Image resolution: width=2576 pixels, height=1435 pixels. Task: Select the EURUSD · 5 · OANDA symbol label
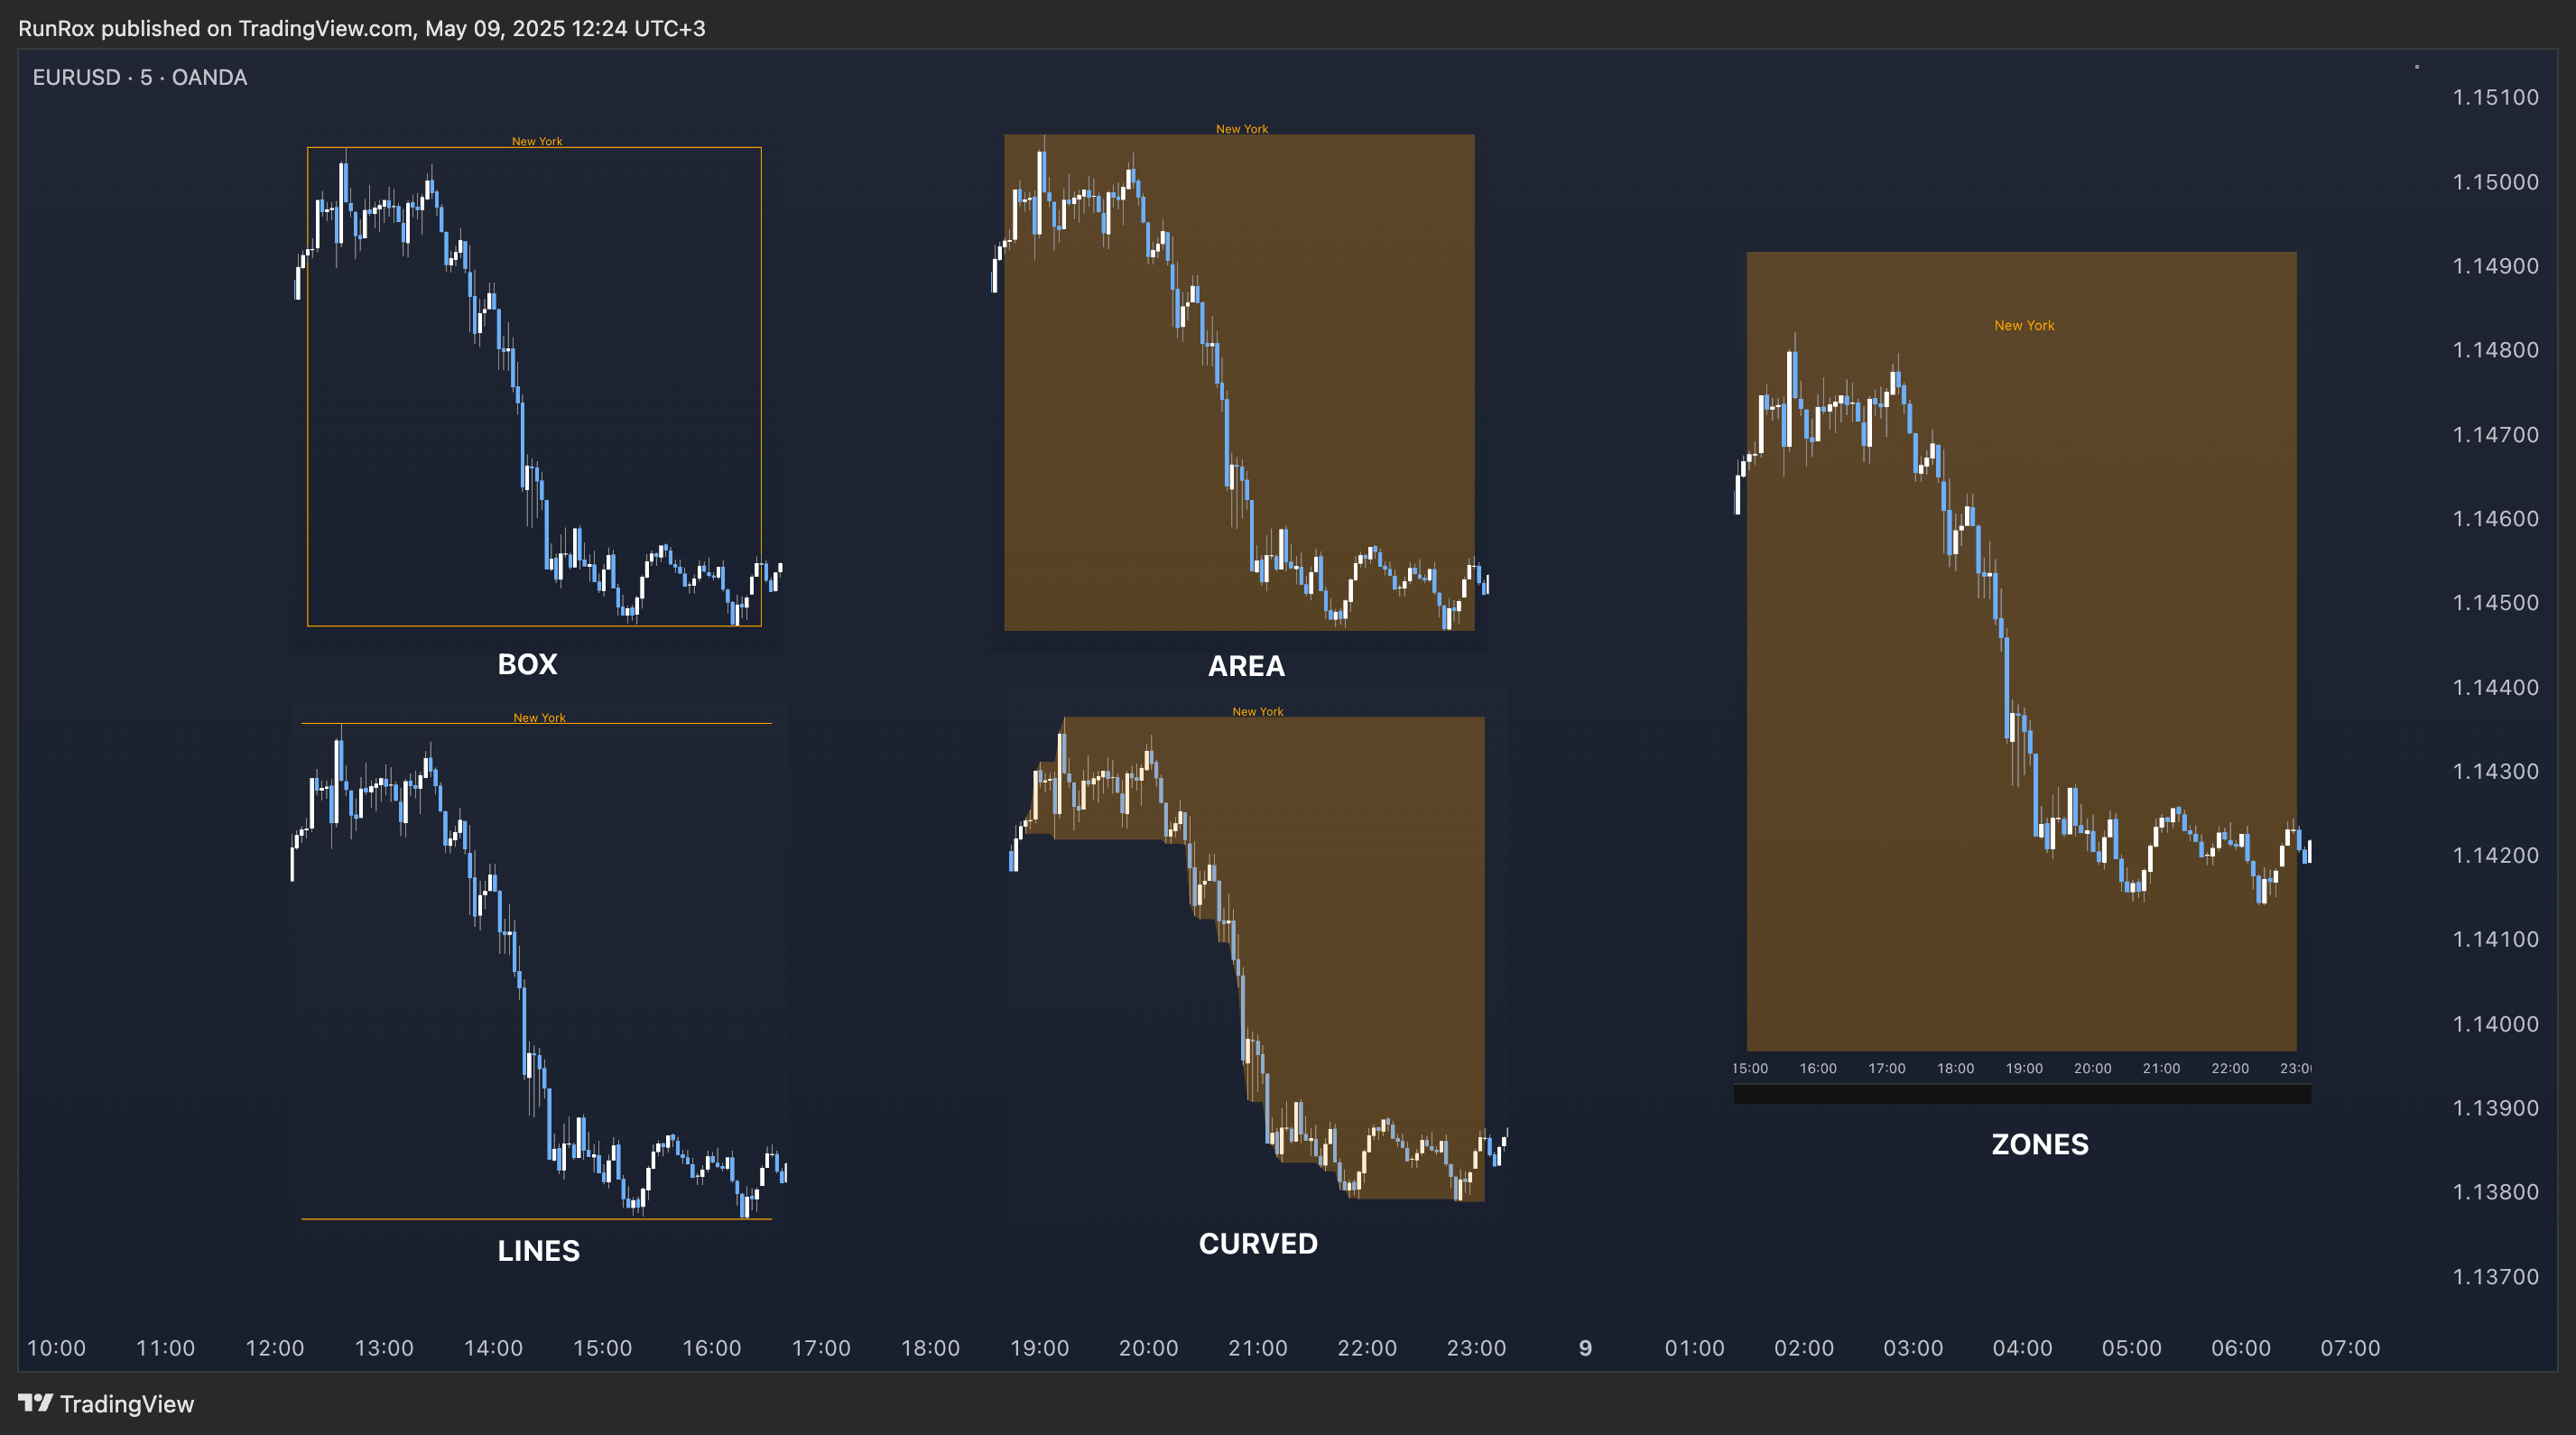140,77
